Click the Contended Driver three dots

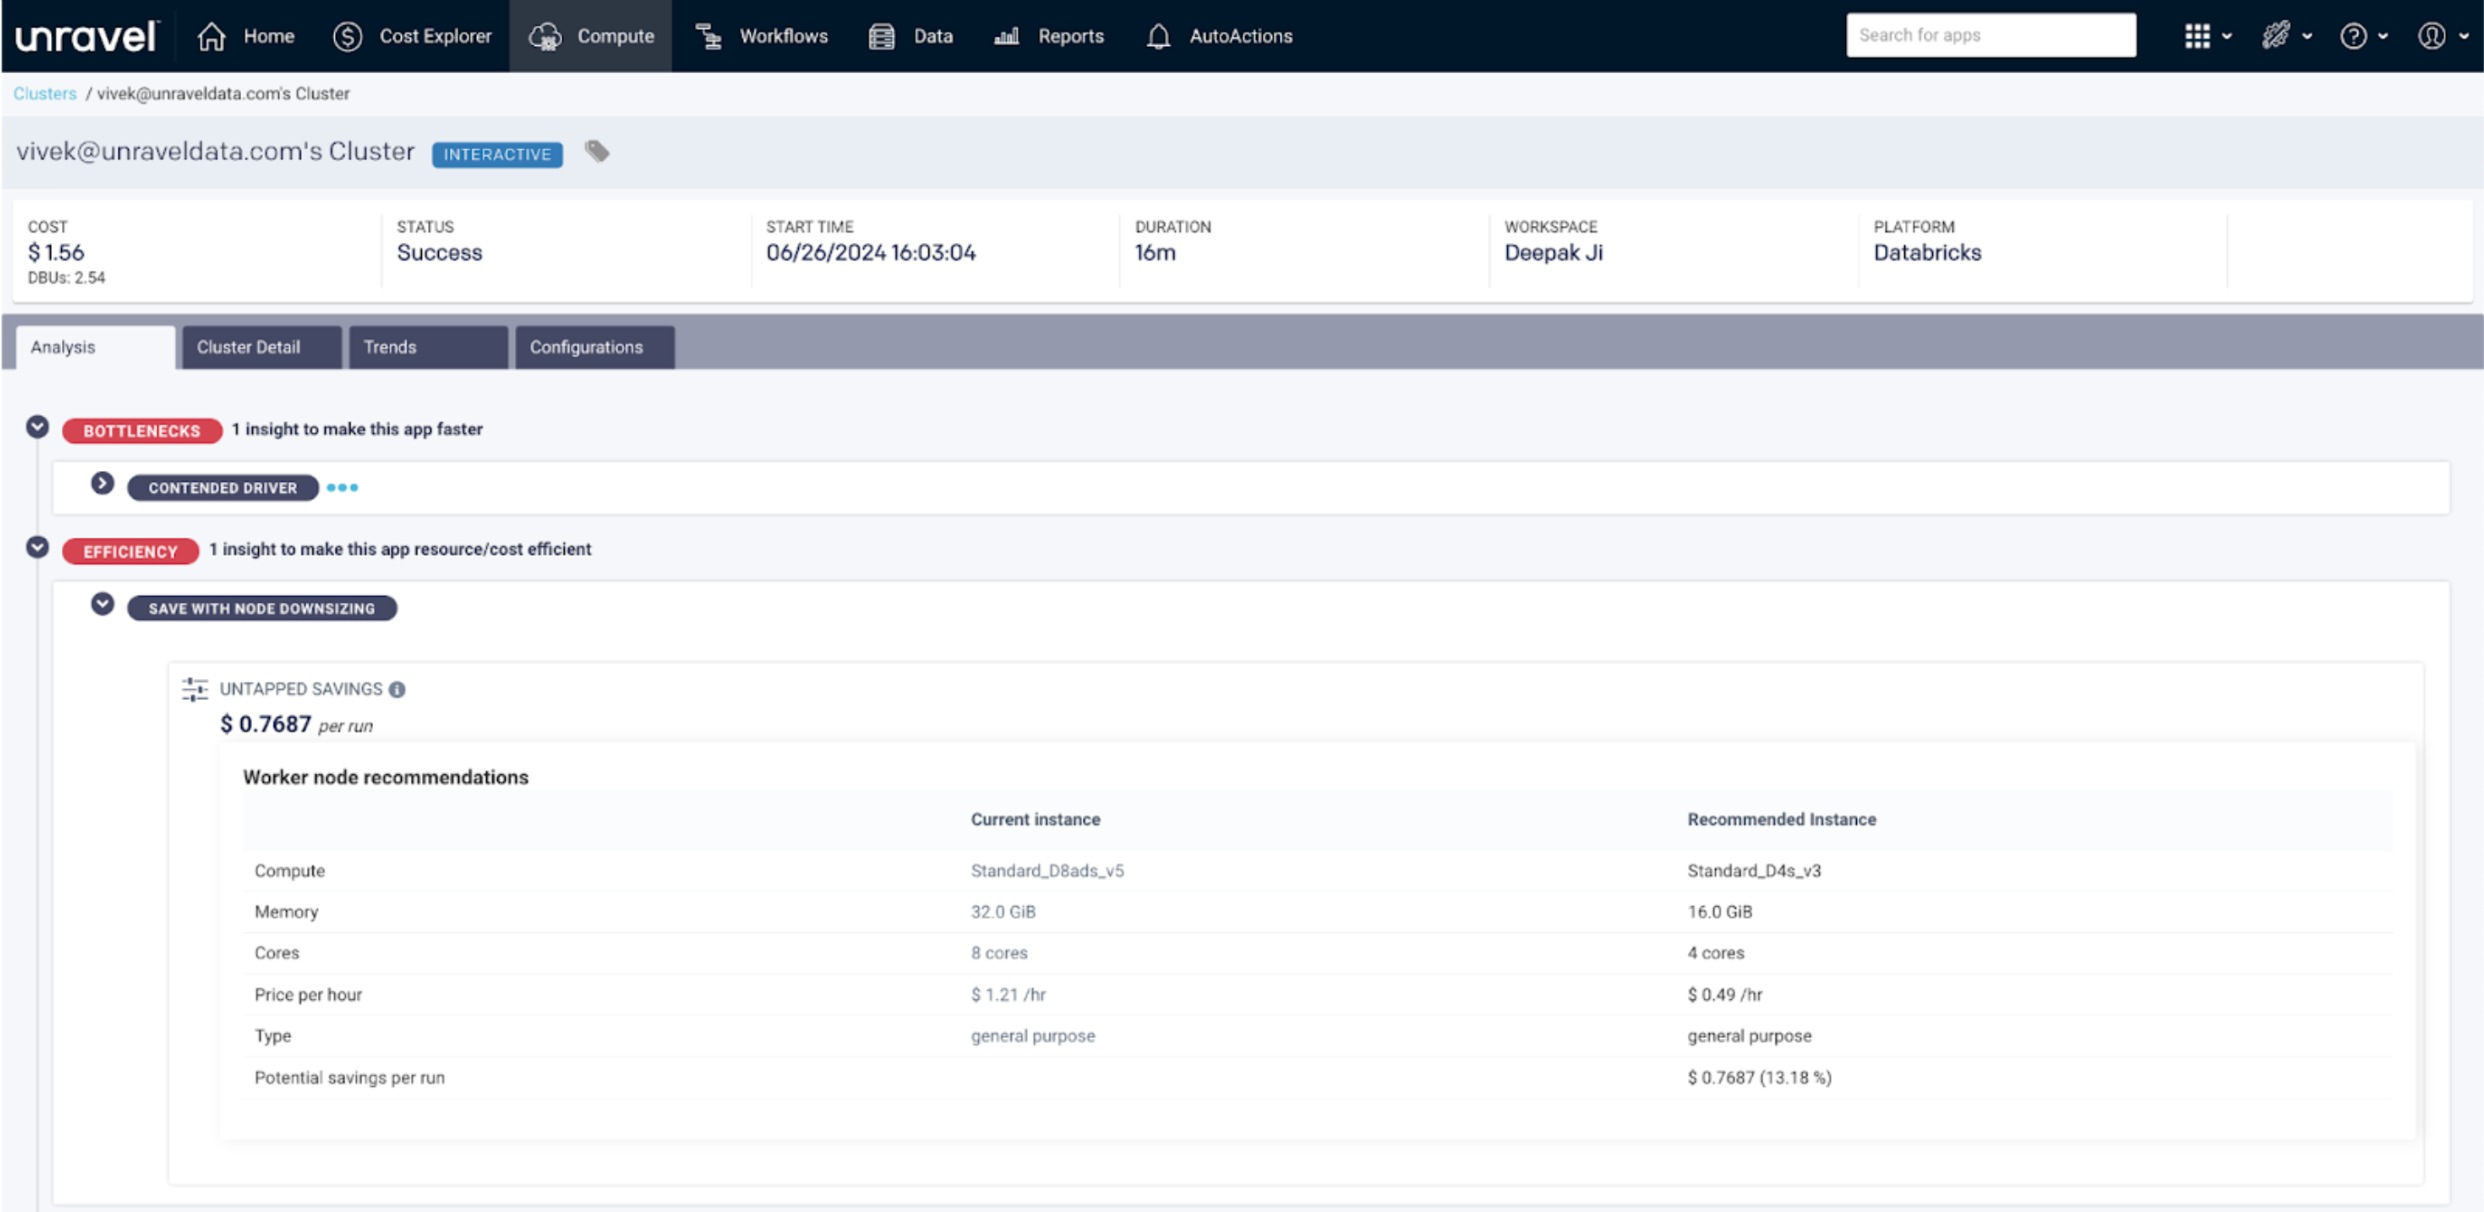(x=342, y=488)
